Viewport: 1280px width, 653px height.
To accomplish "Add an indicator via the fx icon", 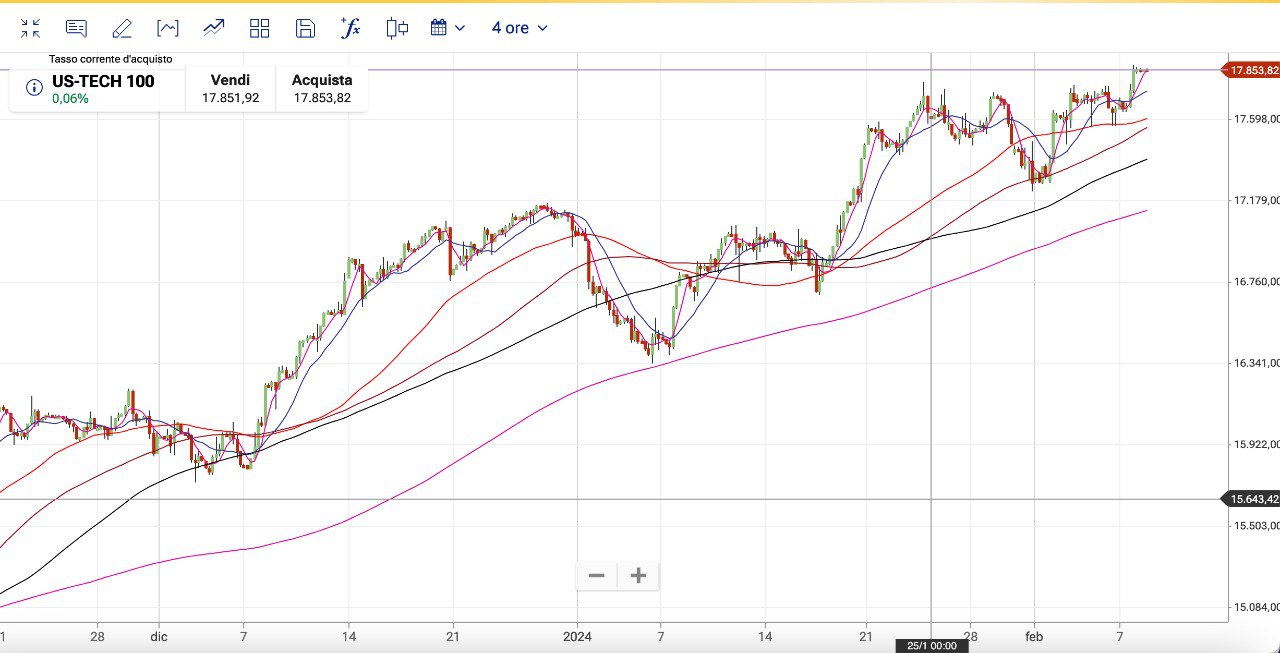I will (x=351, y=28).
